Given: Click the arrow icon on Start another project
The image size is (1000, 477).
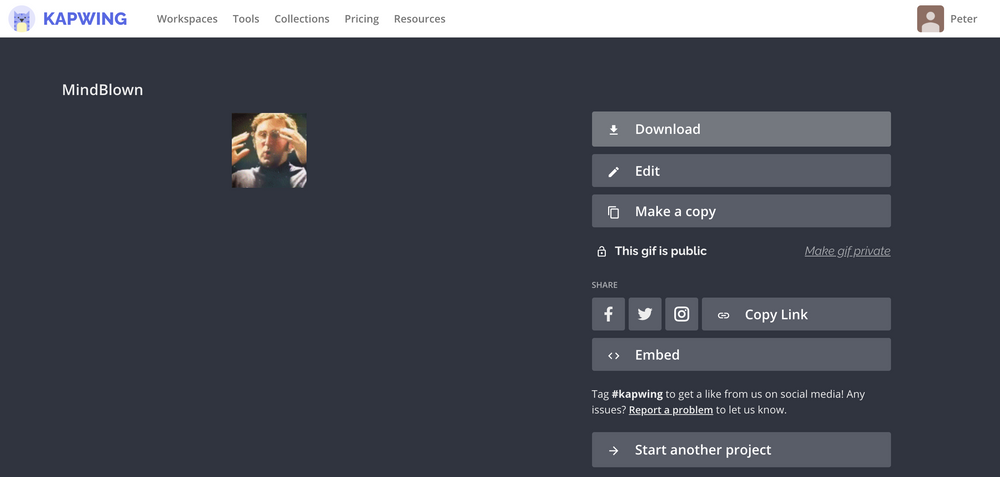Looking at the screenshot, I should tap(614, 451).
